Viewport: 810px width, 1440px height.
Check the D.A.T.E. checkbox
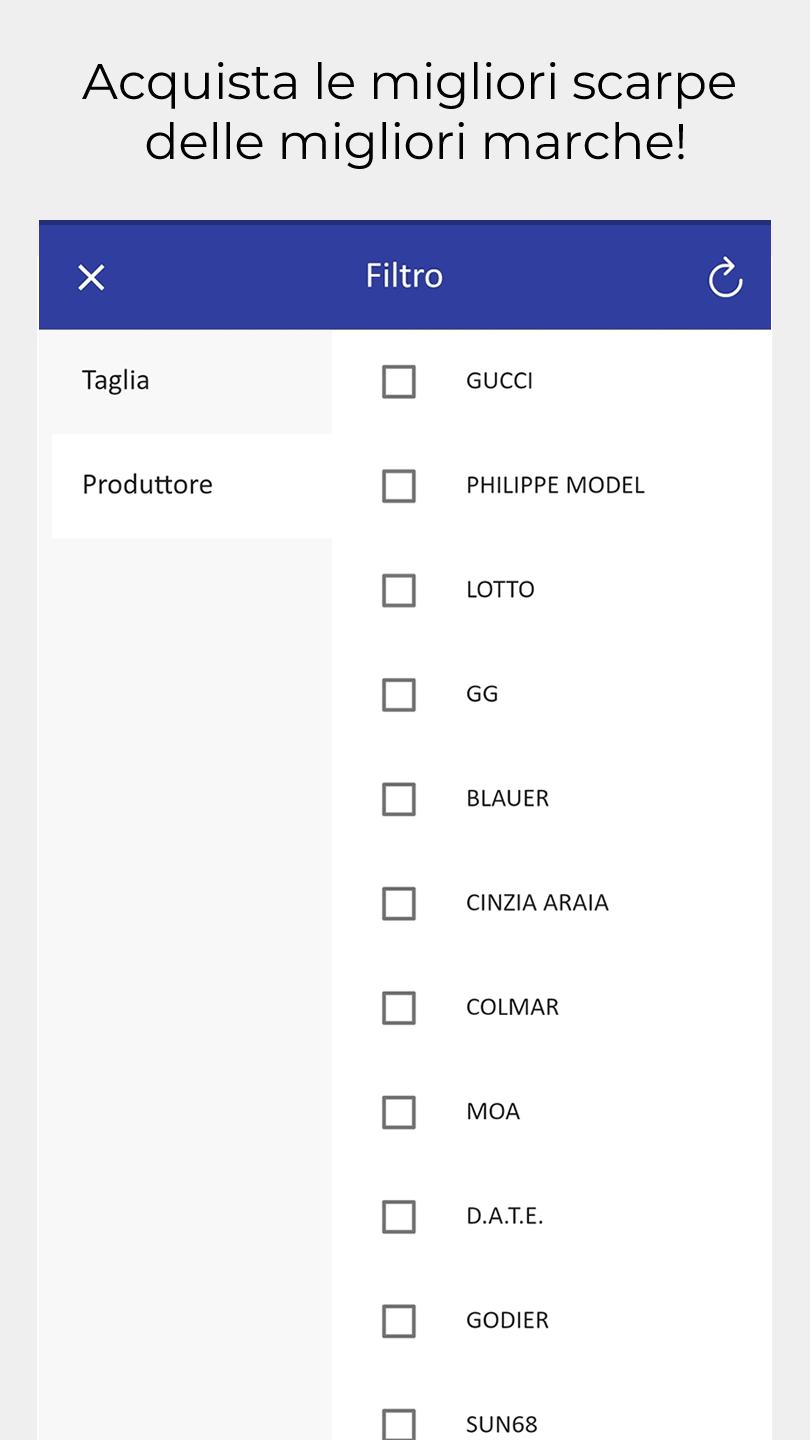[399, 1216]
